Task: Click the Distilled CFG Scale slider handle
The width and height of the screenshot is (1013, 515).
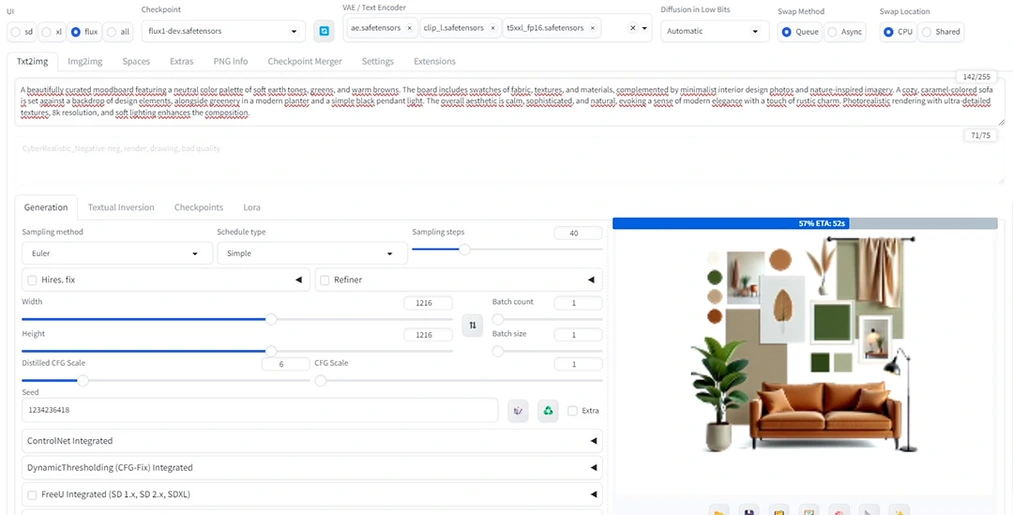Action: pyautogui.click(x=83, y=381)
